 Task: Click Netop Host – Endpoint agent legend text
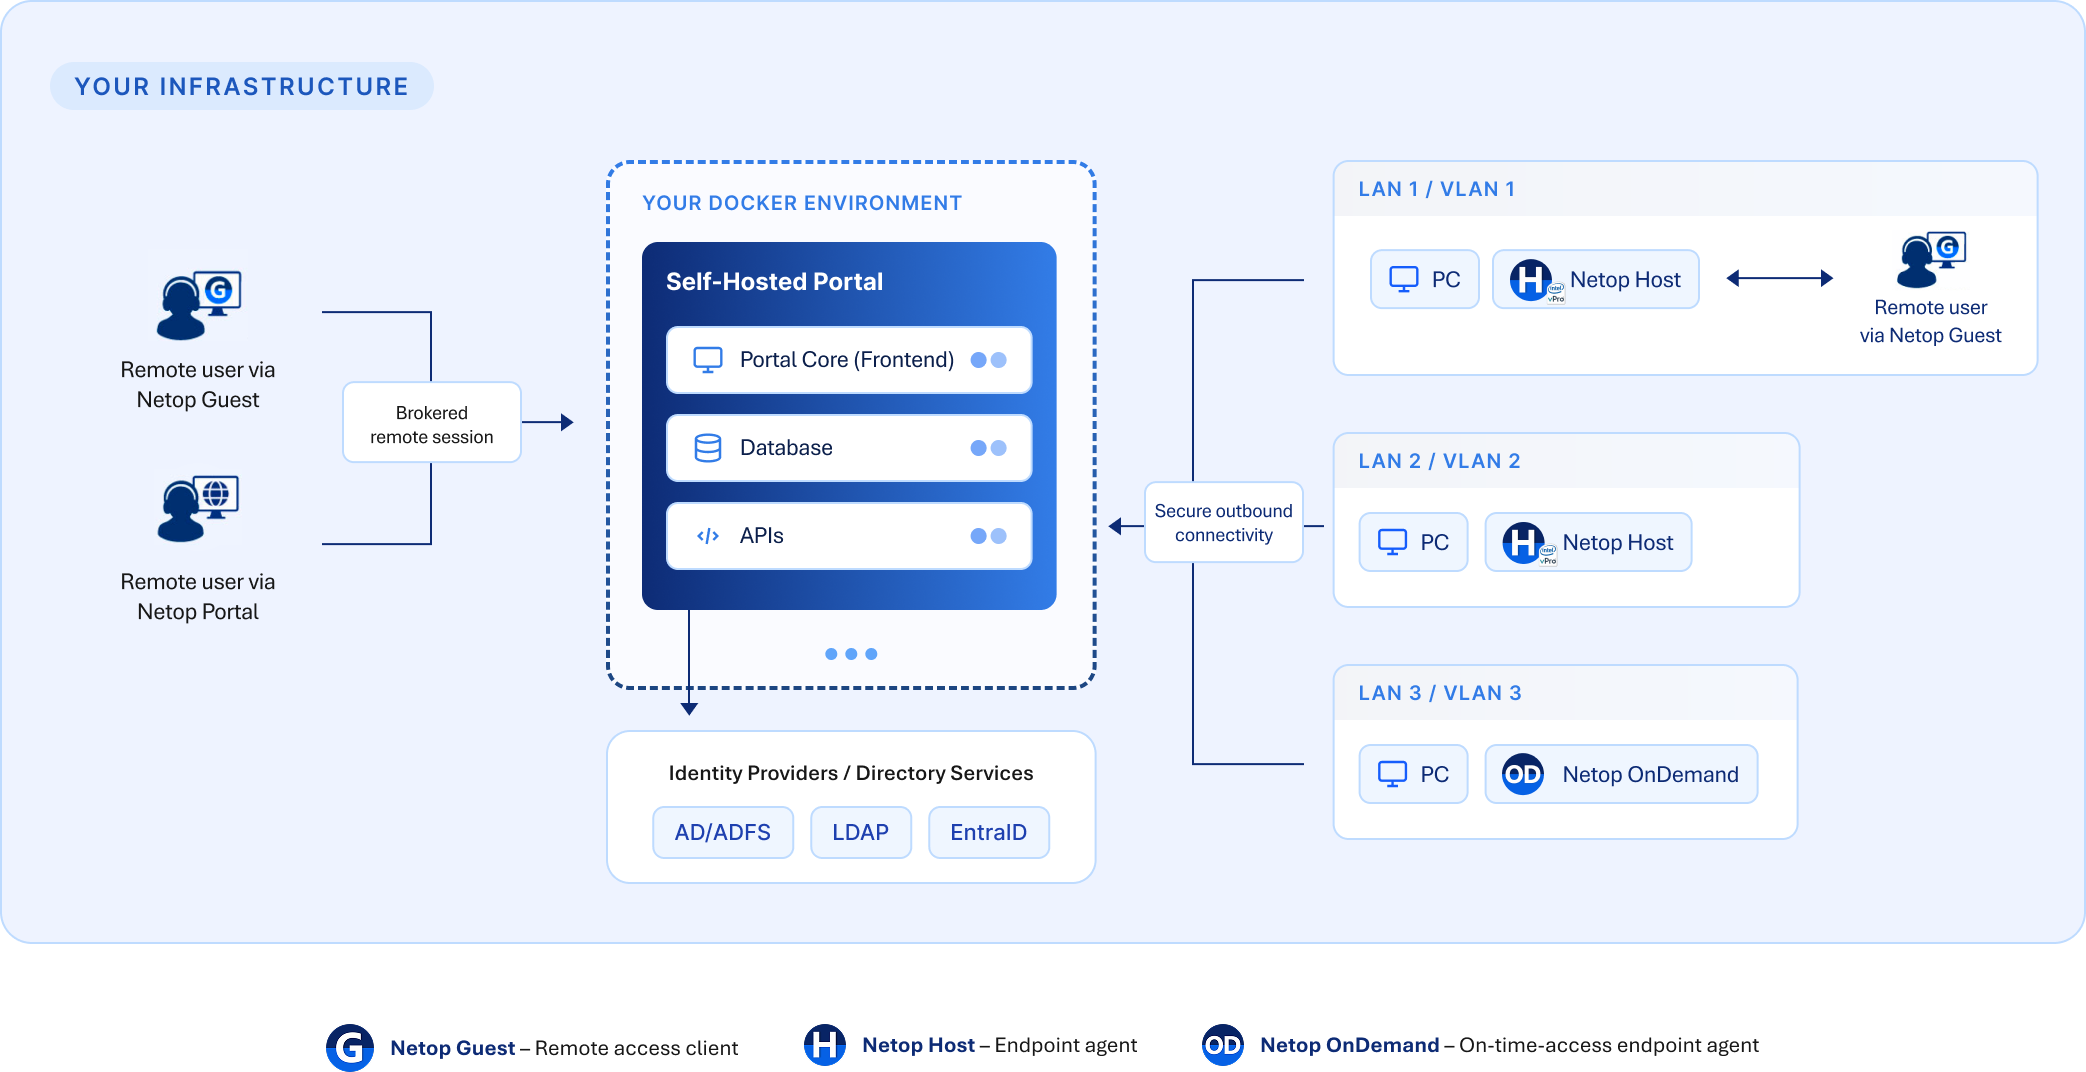pyautogui.click(x=1000, y=1045)
